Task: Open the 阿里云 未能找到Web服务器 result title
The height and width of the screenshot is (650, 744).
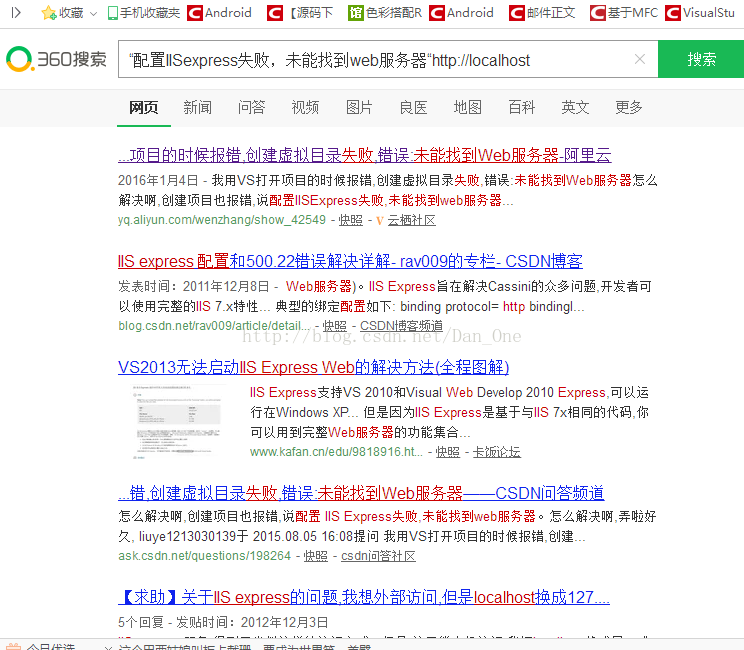Action: click(364, 155)
